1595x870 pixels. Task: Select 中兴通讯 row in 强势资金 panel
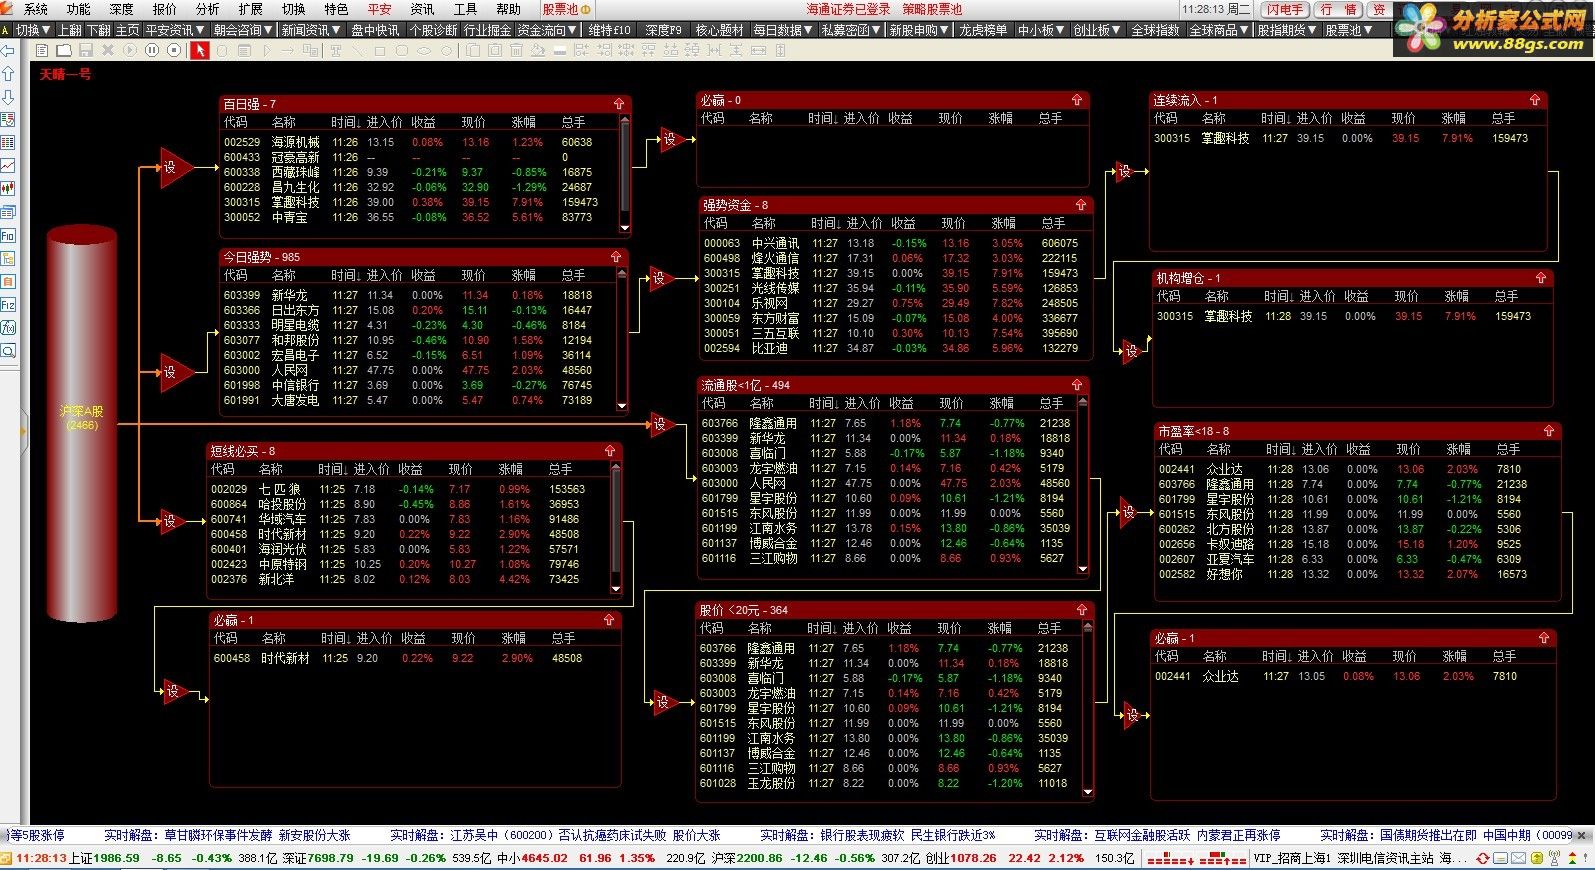click(x=892, y=243)
